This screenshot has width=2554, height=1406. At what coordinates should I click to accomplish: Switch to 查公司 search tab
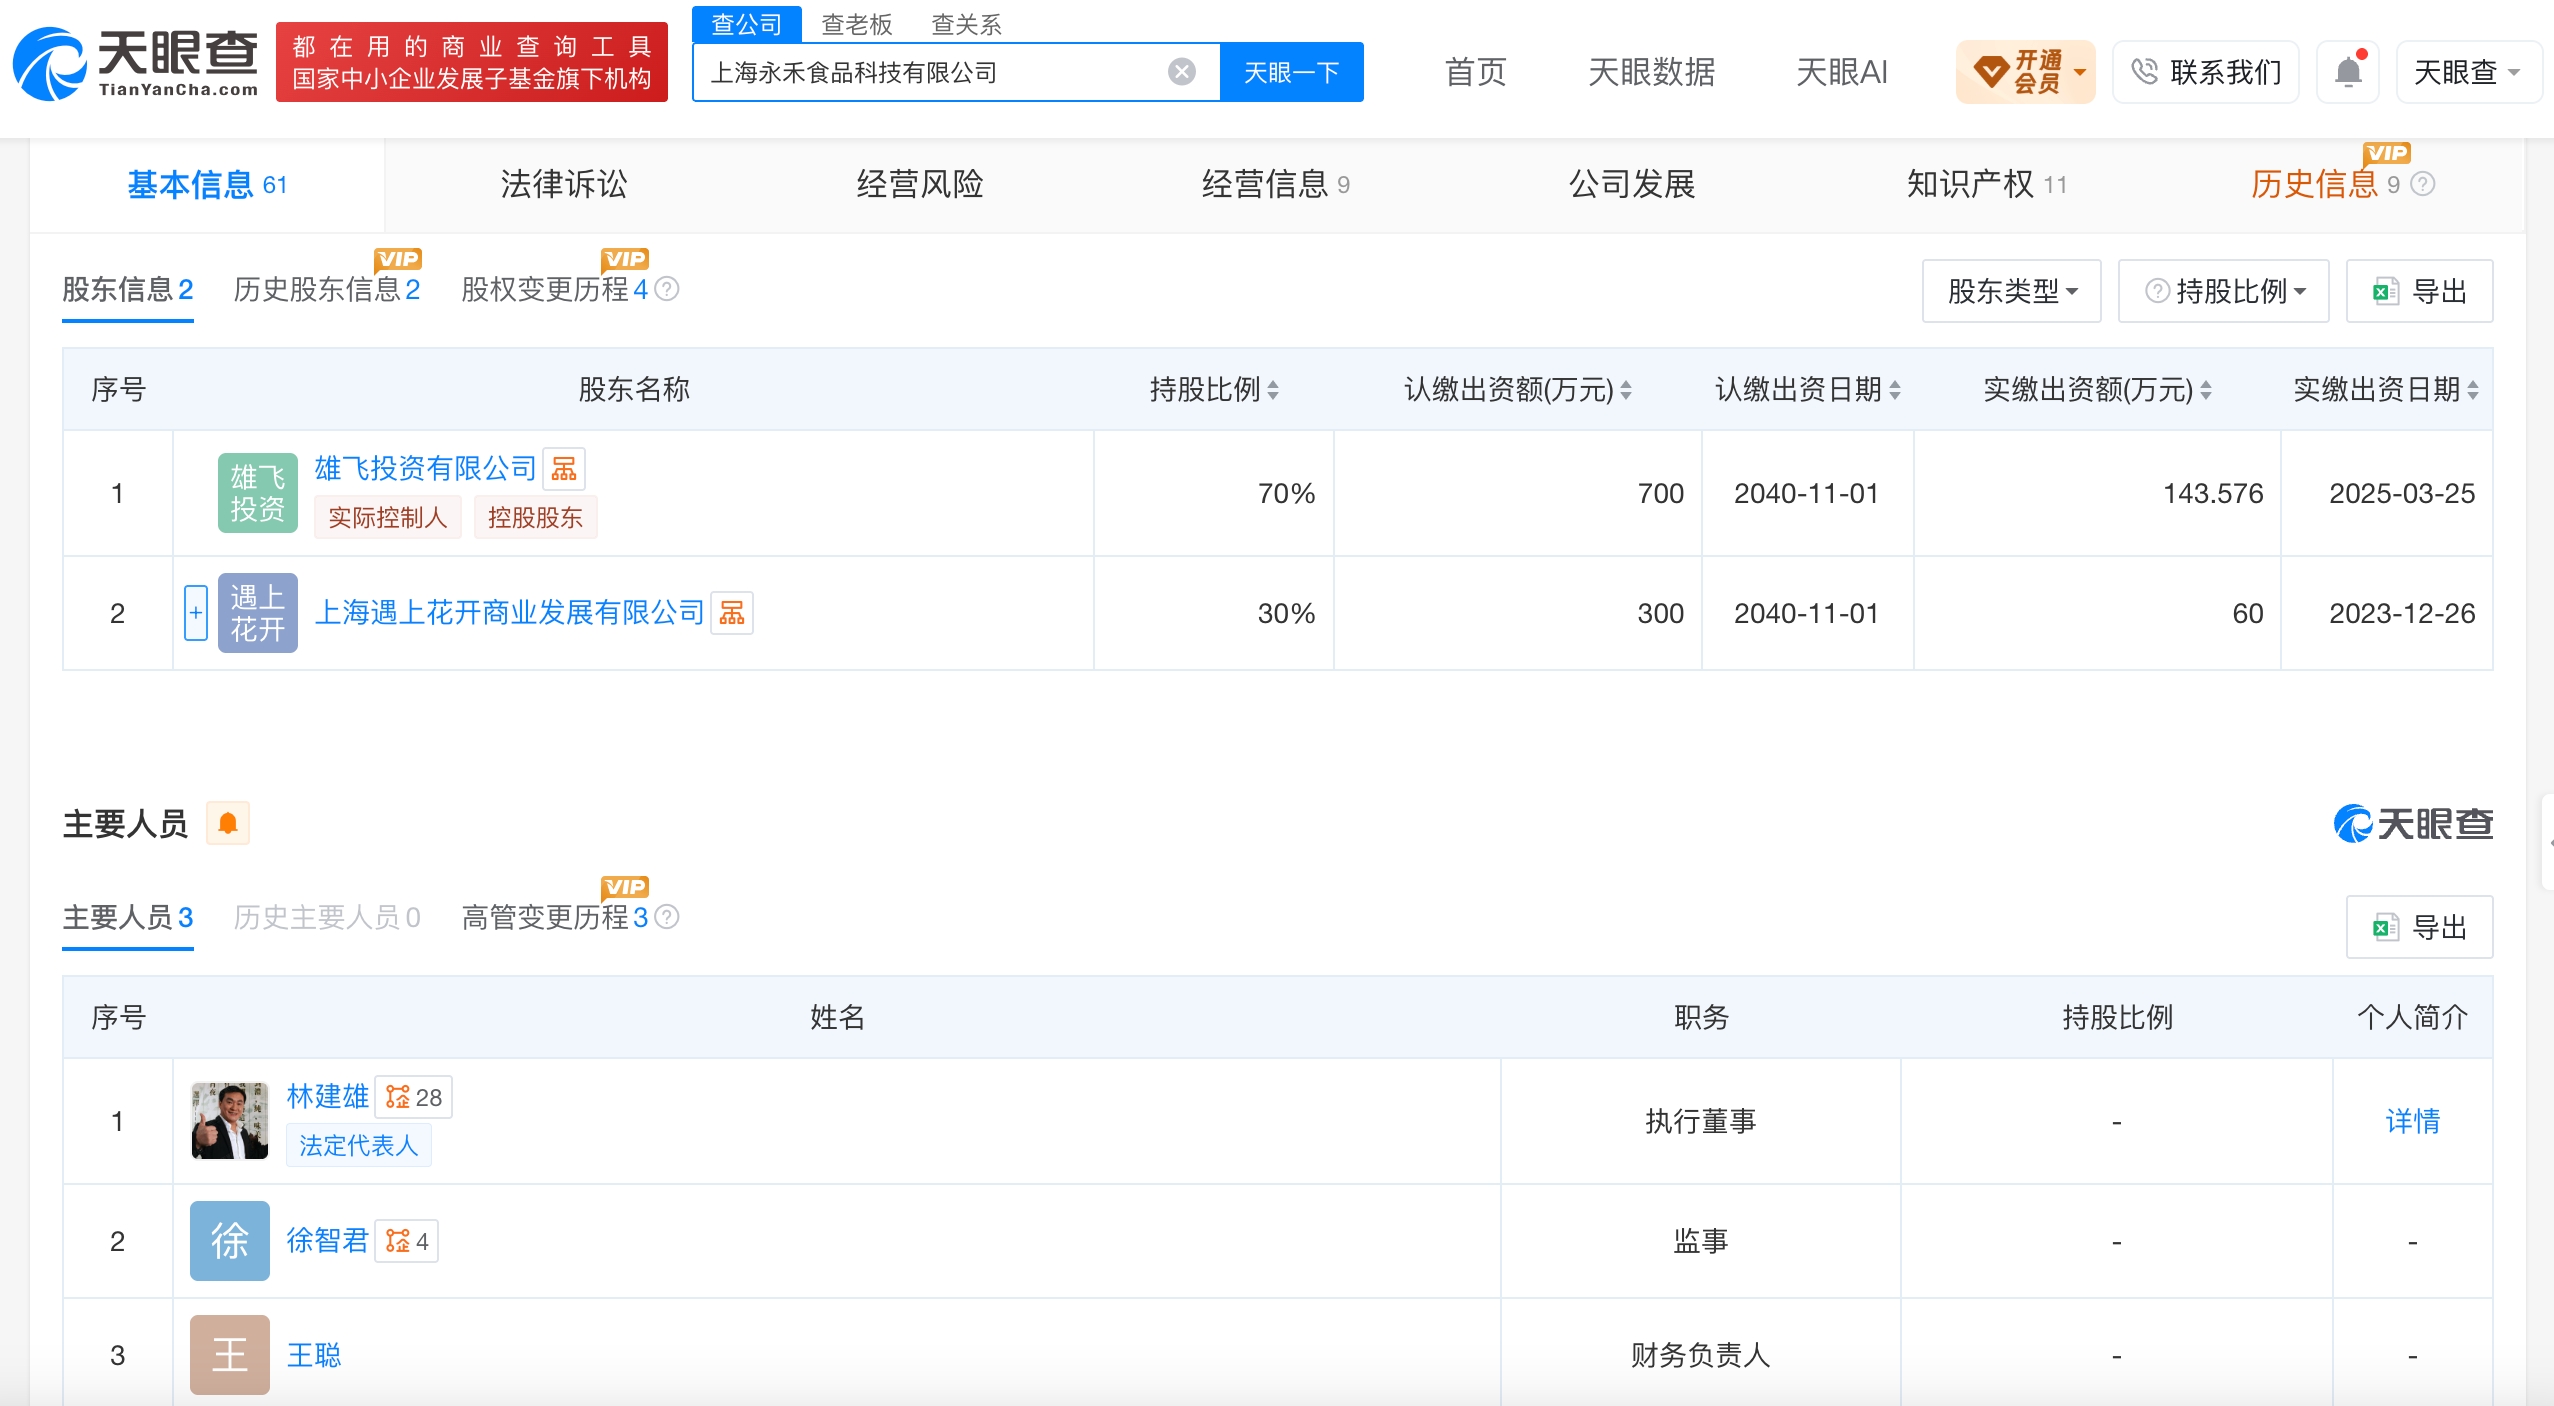coord(747,24)
